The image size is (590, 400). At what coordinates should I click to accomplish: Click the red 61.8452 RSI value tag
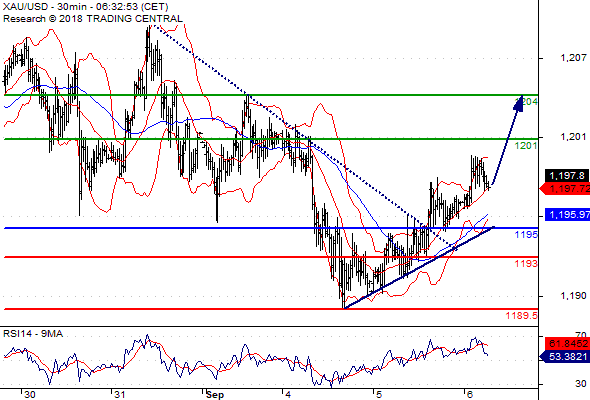point(567,343)
